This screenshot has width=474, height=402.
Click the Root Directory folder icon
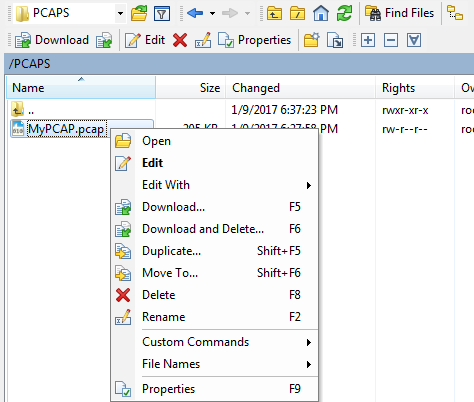pos(297,14)
